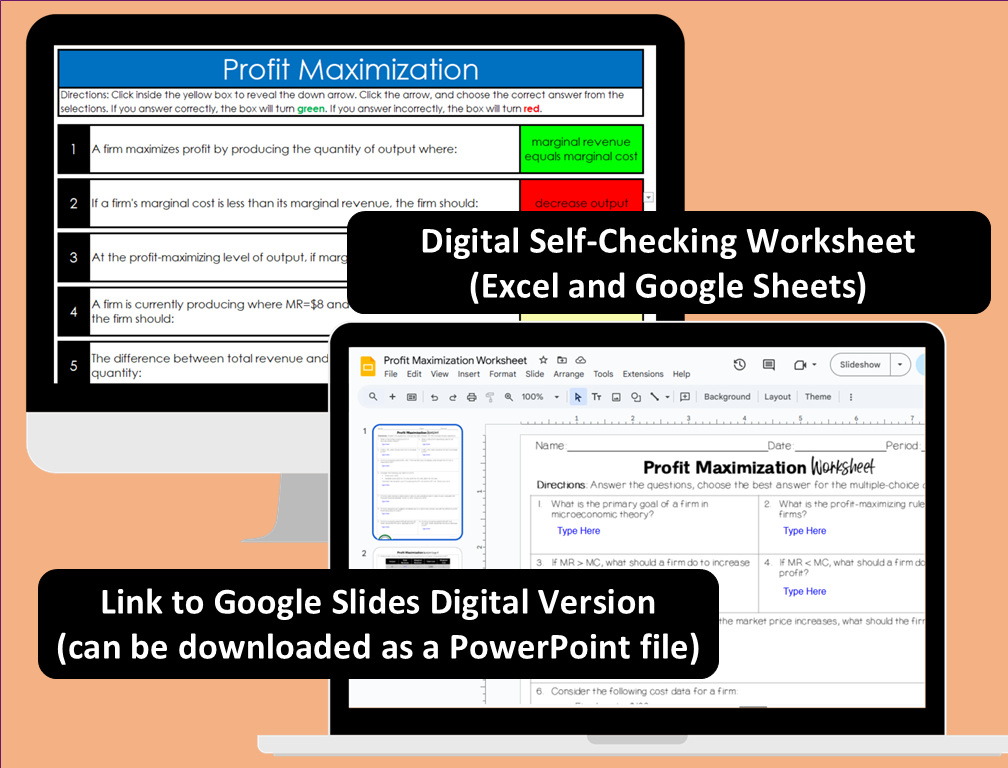1008x768 pixels.
Task: Expand the 100% zoom level dropdown
Action: [x=557, y=397]
